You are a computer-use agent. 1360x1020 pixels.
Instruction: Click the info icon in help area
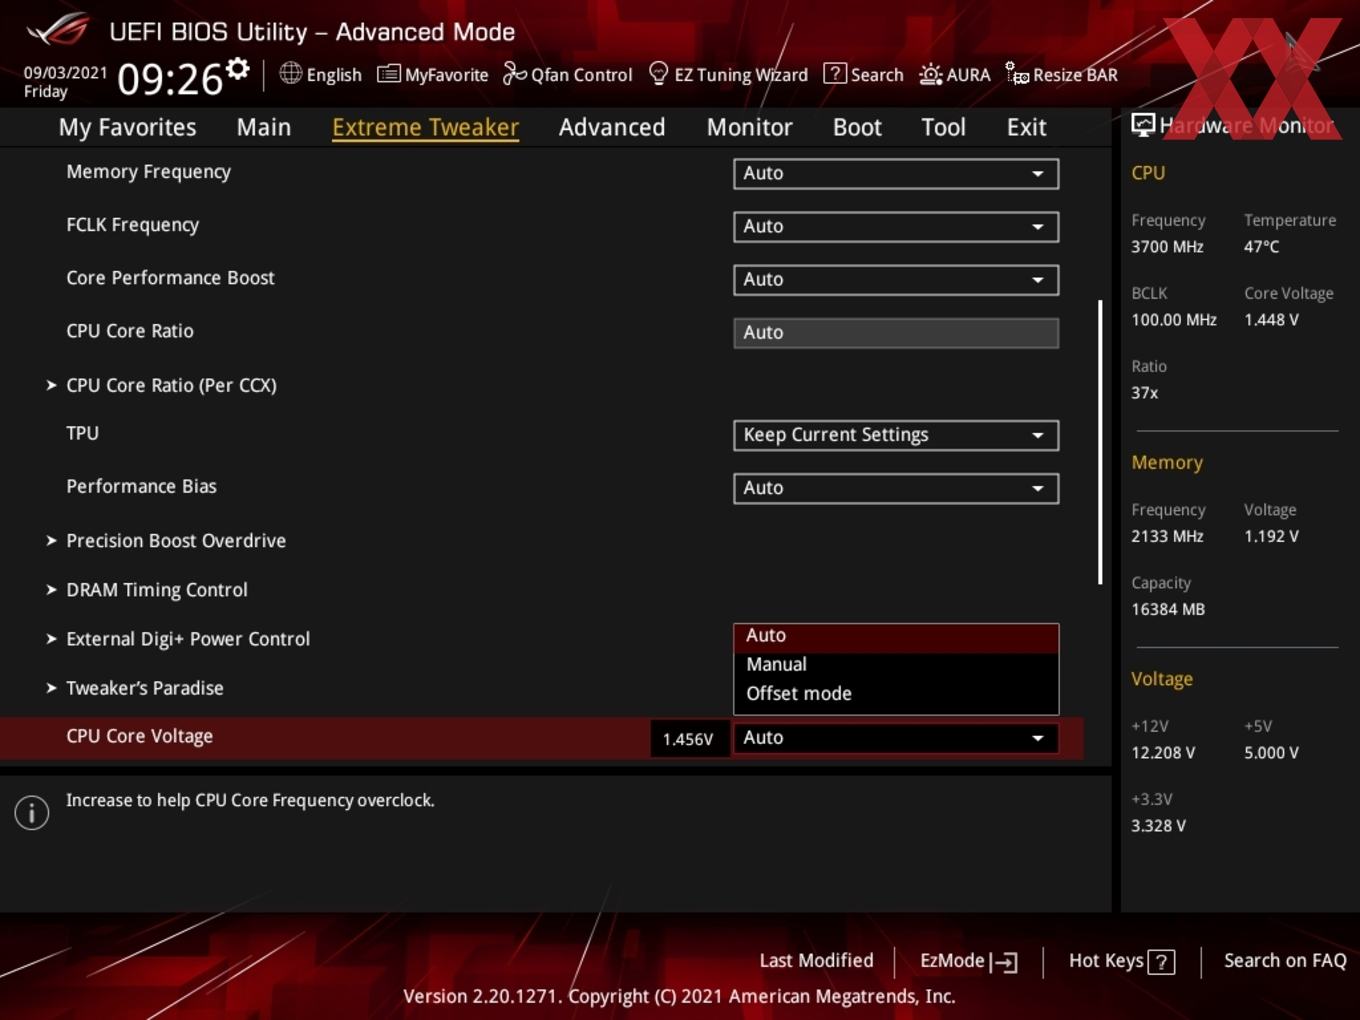click(x=32, y=813)
